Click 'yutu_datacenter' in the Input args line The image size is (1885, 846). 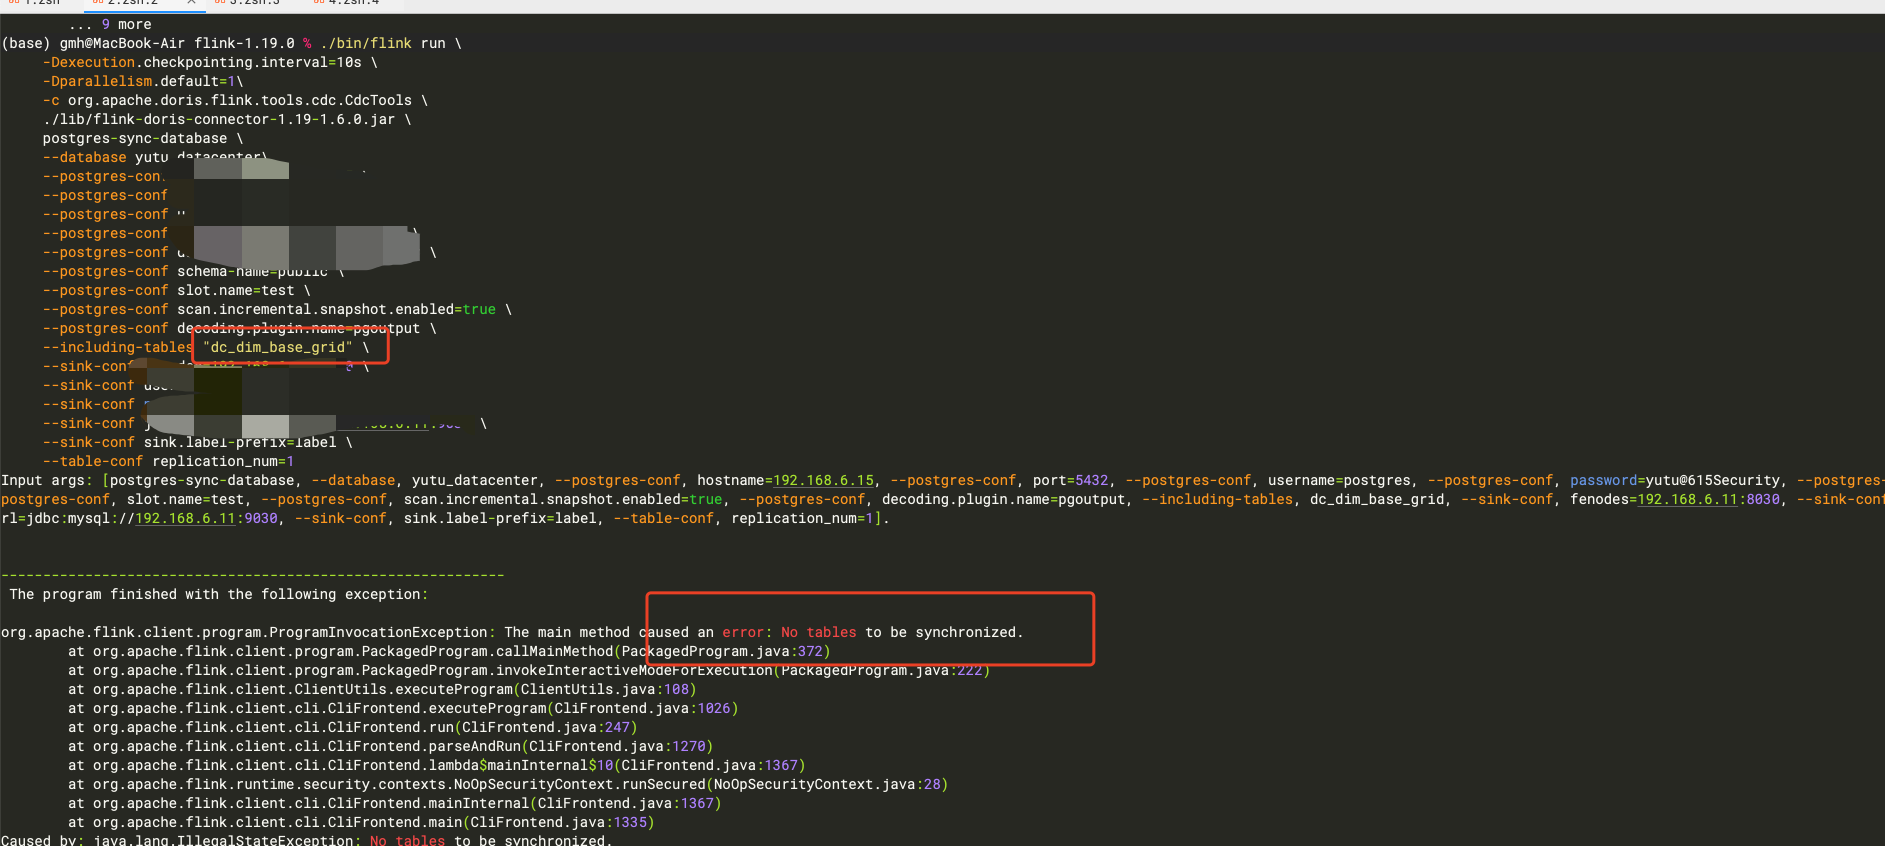[475, 481]
